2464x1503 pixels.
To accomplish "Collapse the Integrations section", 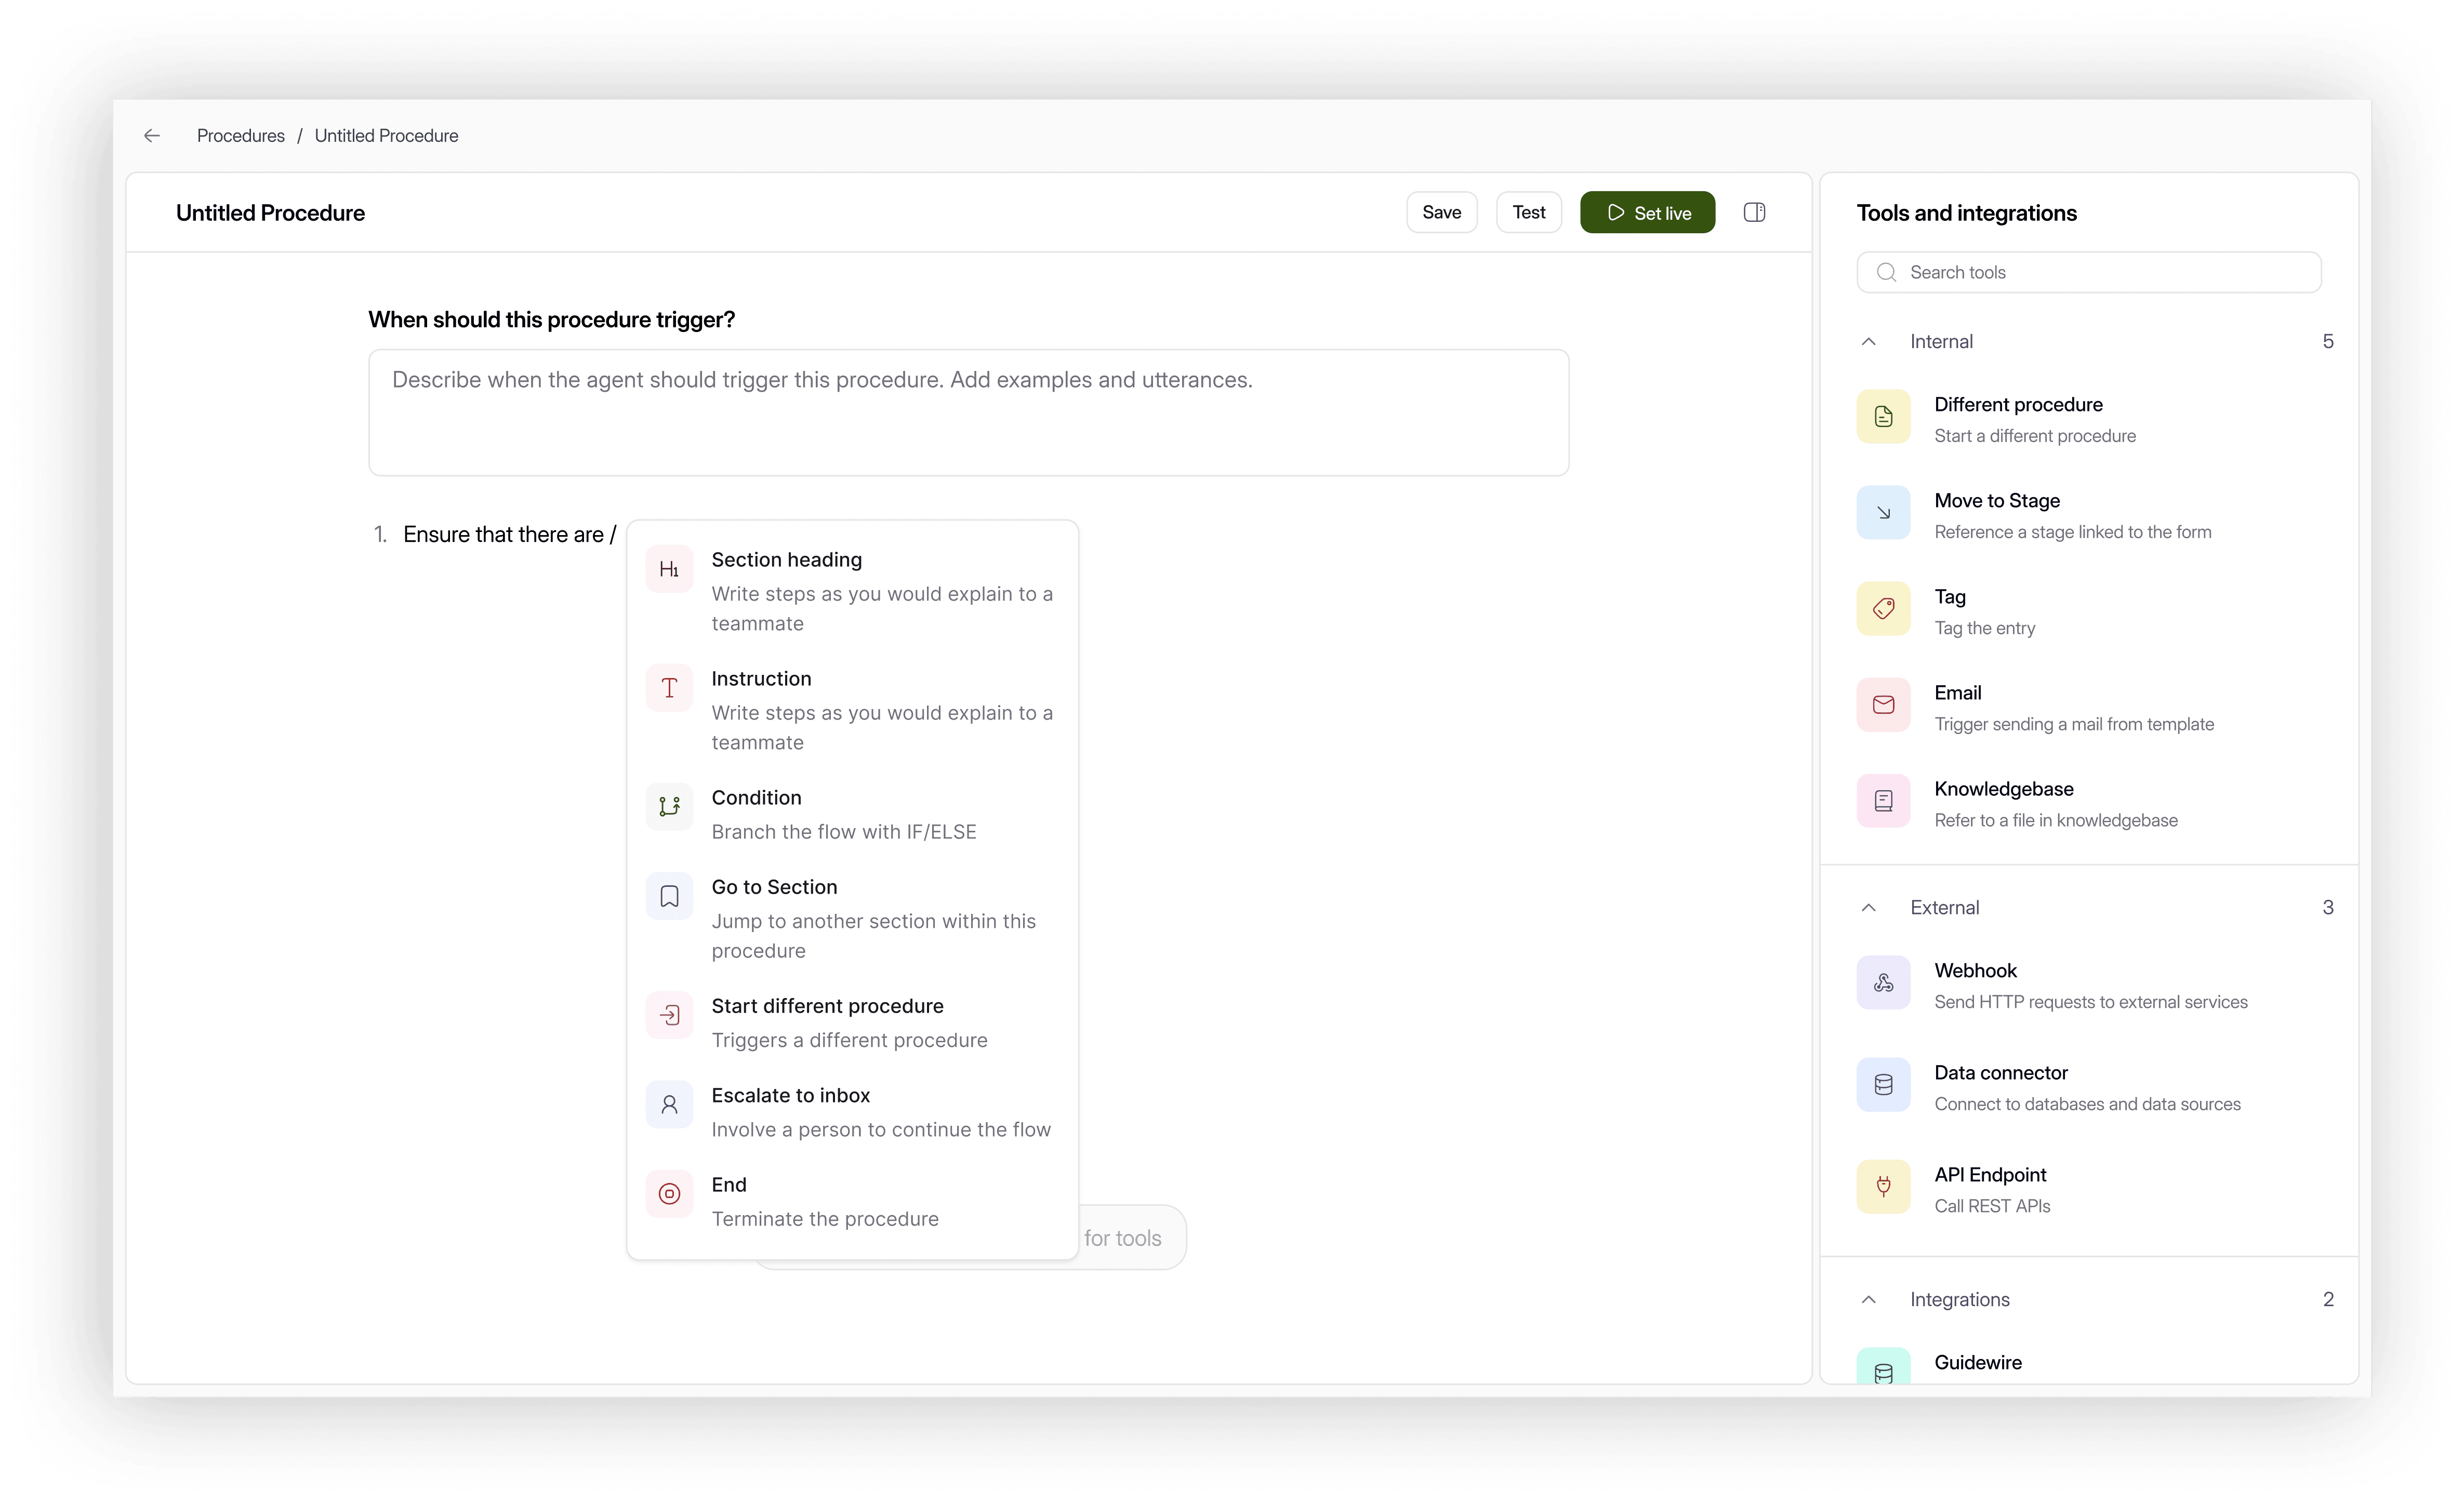I will click(1868, 1300).
